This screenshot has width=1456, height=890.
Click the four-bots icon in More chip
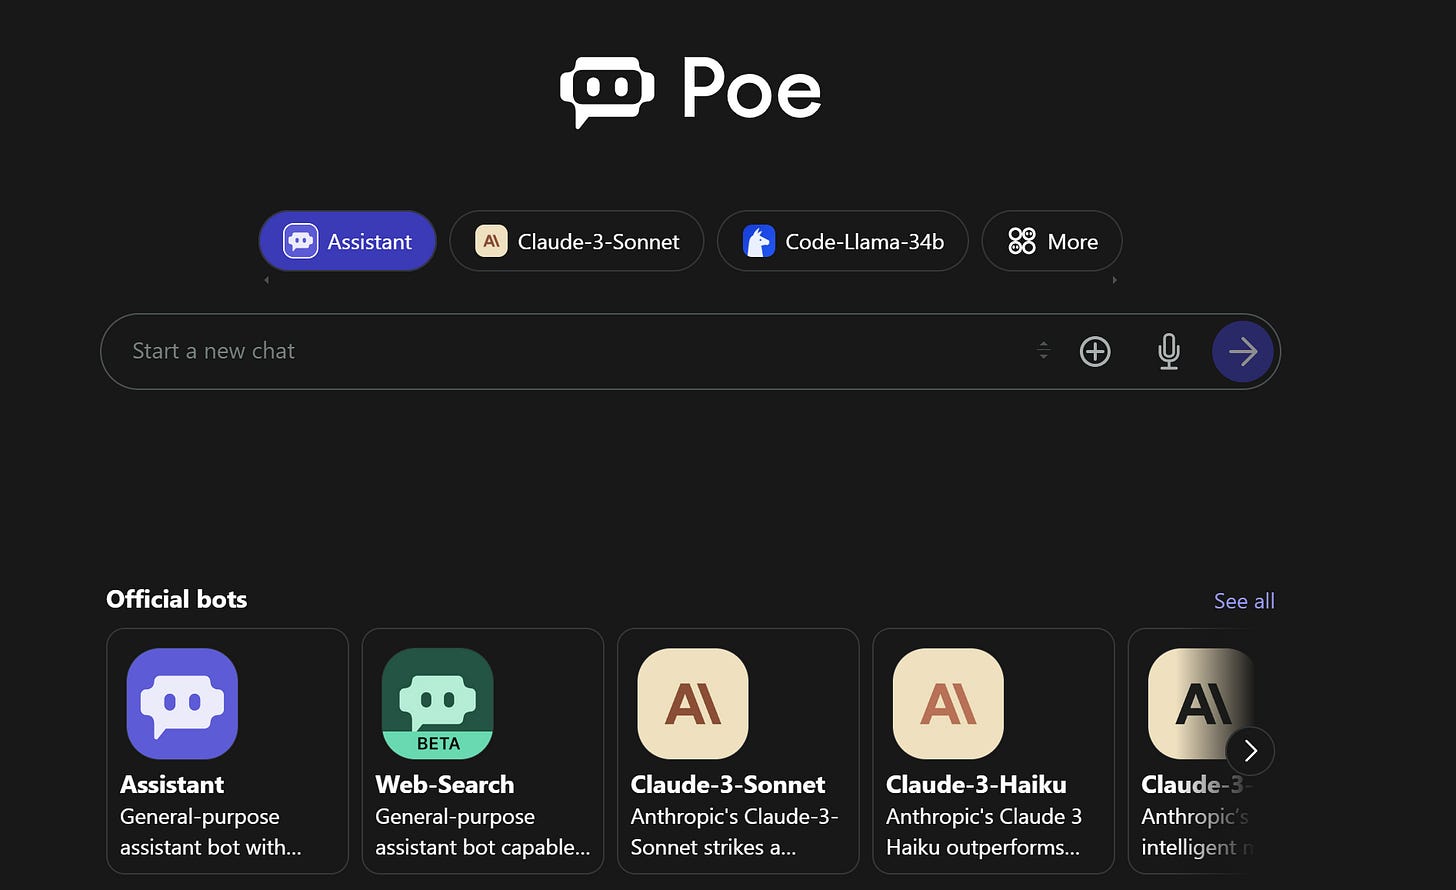(1022, 241)
